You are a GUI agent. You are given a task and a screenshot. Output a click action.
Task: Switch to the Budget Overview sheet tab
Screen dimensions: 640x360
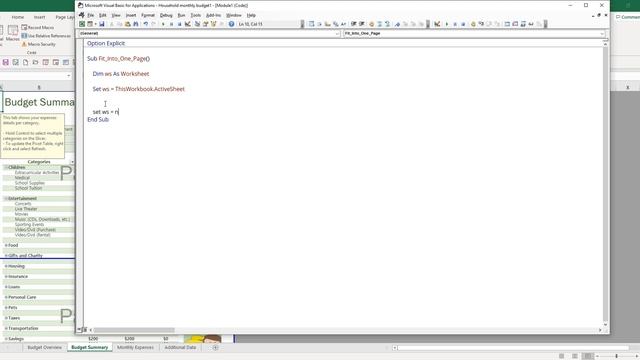[44, 347]
